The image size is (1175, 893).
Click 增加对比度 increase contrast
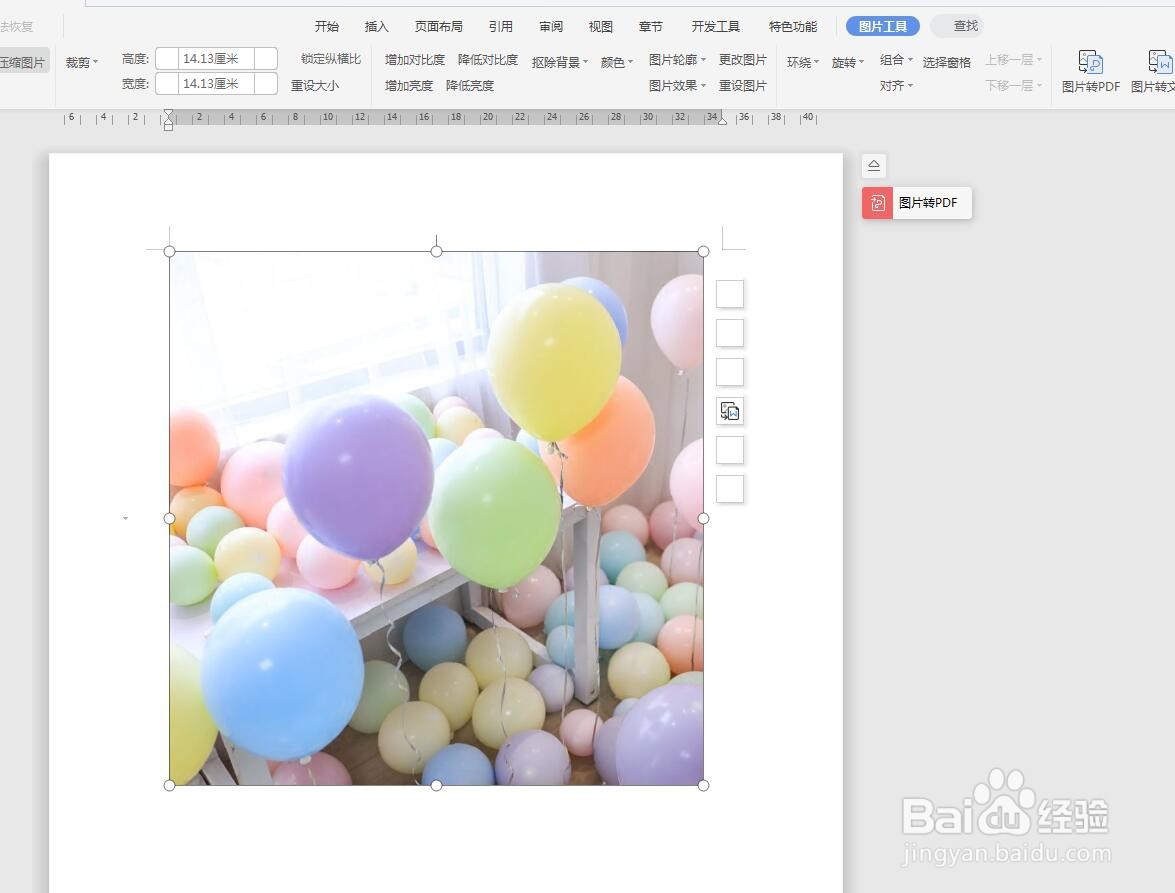[x=414, y=59]
